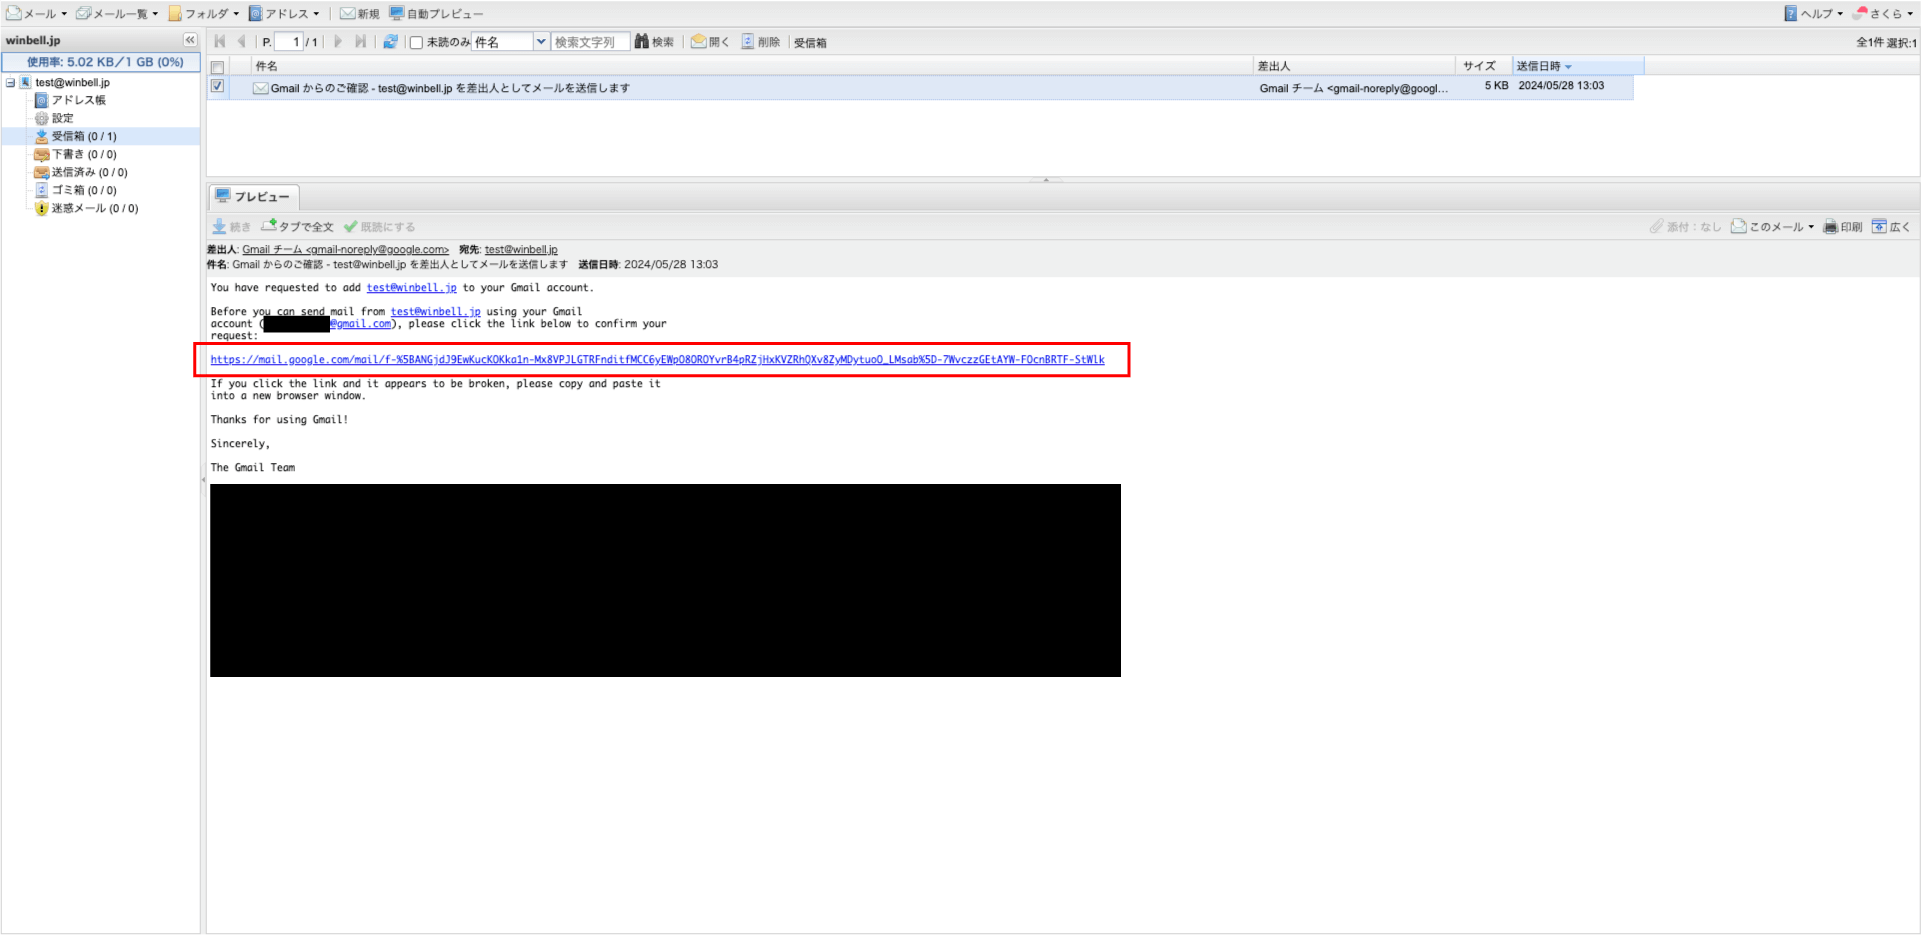Go to last page of mail list
The image size is (1921, 935).
[360, 42]
